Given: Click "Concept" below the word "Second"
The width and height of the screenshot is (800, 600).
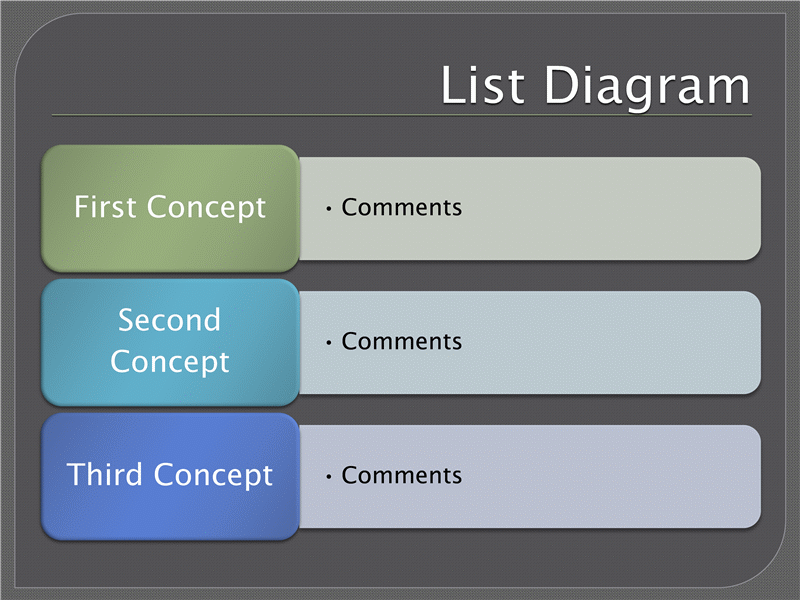Looking at the screenshot, I should (170, 362).
